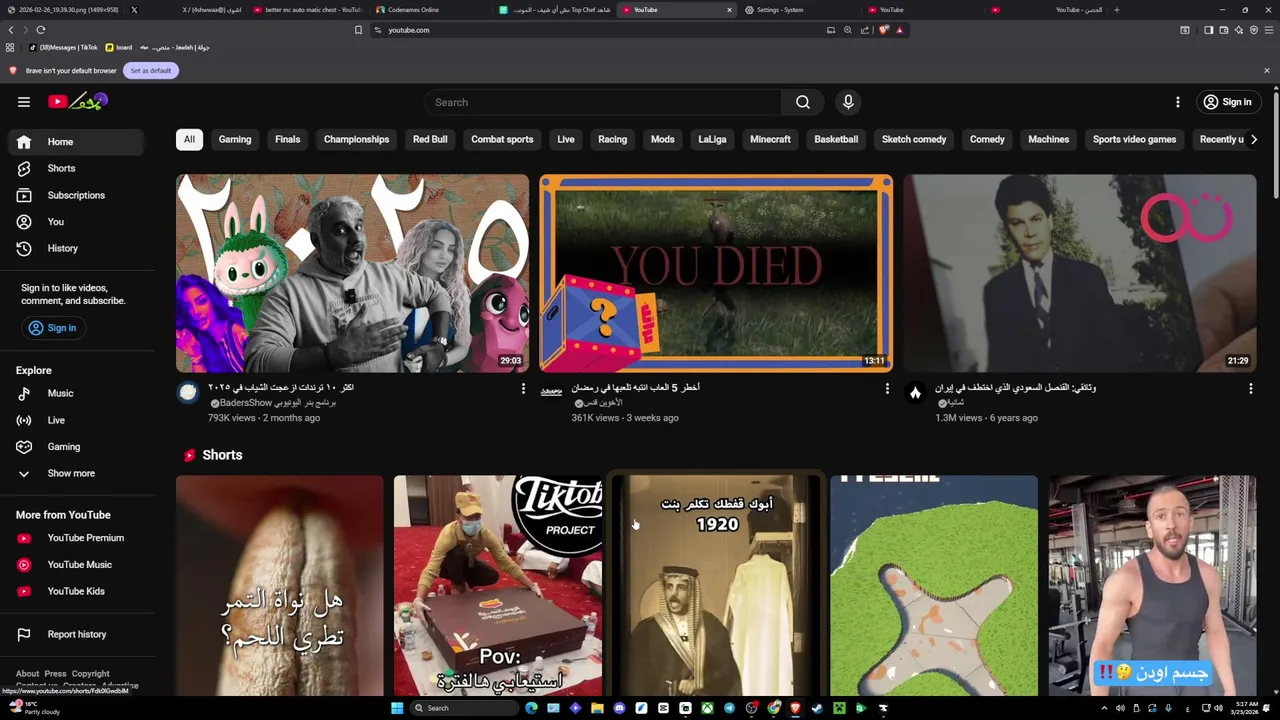Select the Live filter chip
Viewport: 1280px width, 720px height.
566,139
